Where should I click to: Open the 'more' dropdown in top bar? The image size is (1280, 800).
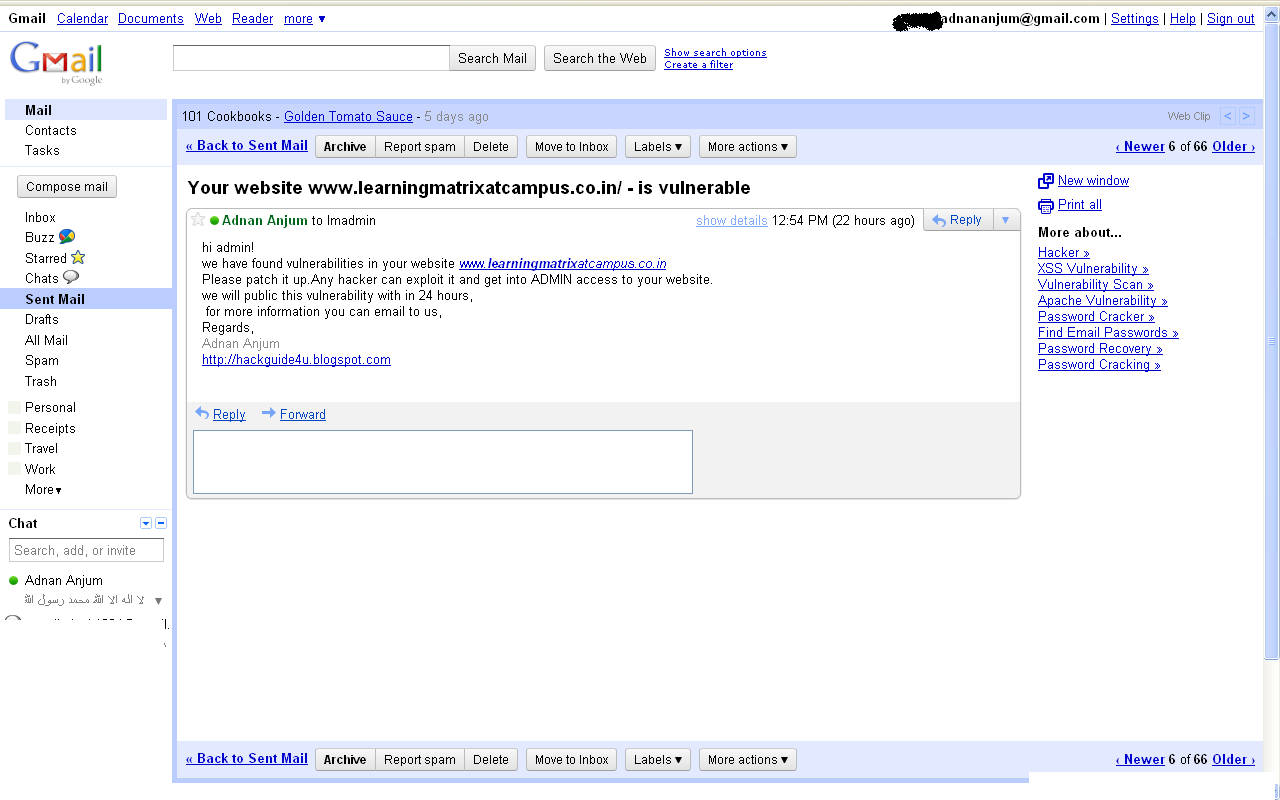point(305,18)
